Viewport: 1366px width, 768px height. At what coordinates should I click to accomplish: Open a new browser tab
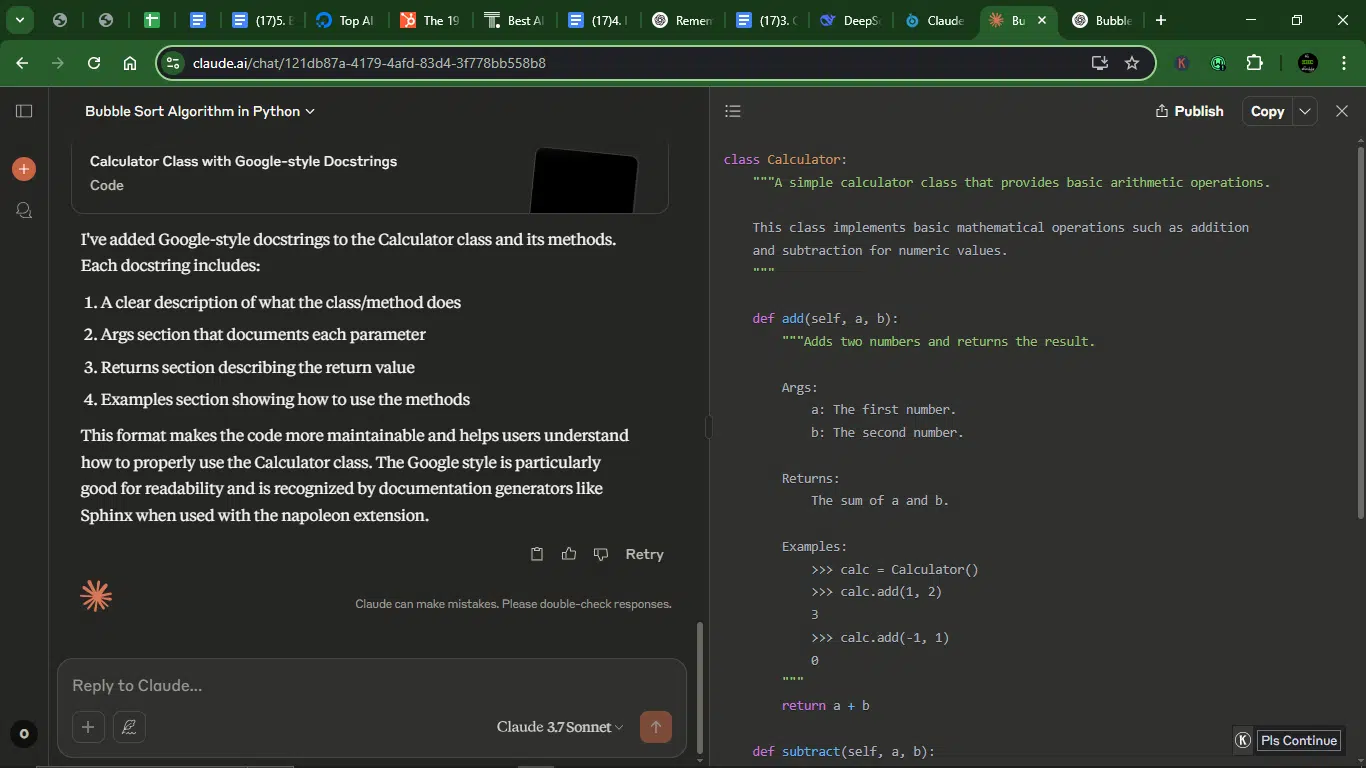(x=1160, y=20)
